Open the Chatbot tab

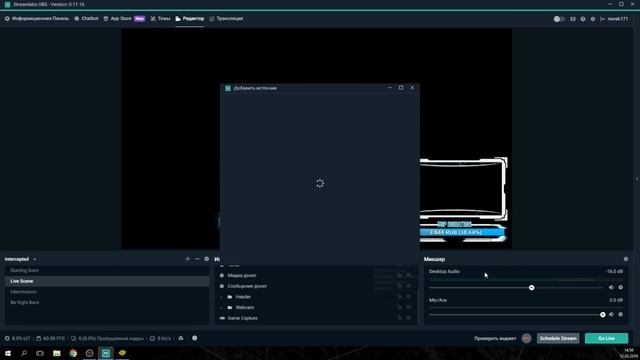[x=86, y=19]
